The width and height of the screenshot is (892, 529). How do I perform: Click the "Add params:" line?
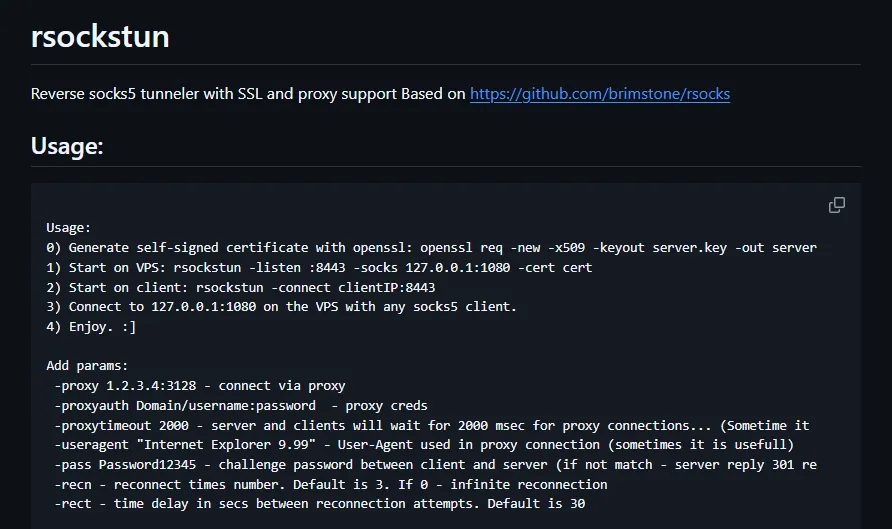pyautogui.click(x=87, y=366)
